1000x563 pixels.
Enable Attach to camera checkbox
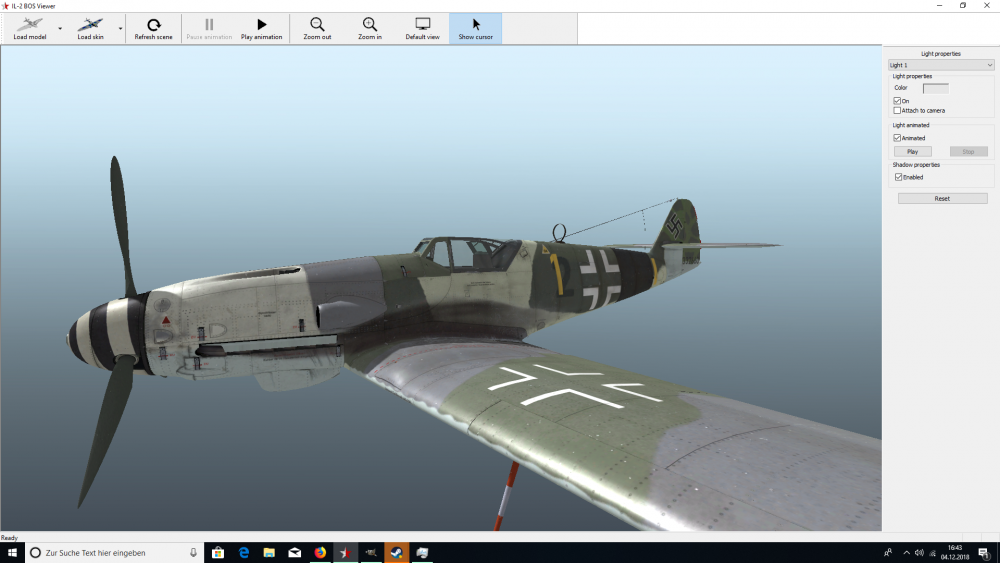click(897, 110)
